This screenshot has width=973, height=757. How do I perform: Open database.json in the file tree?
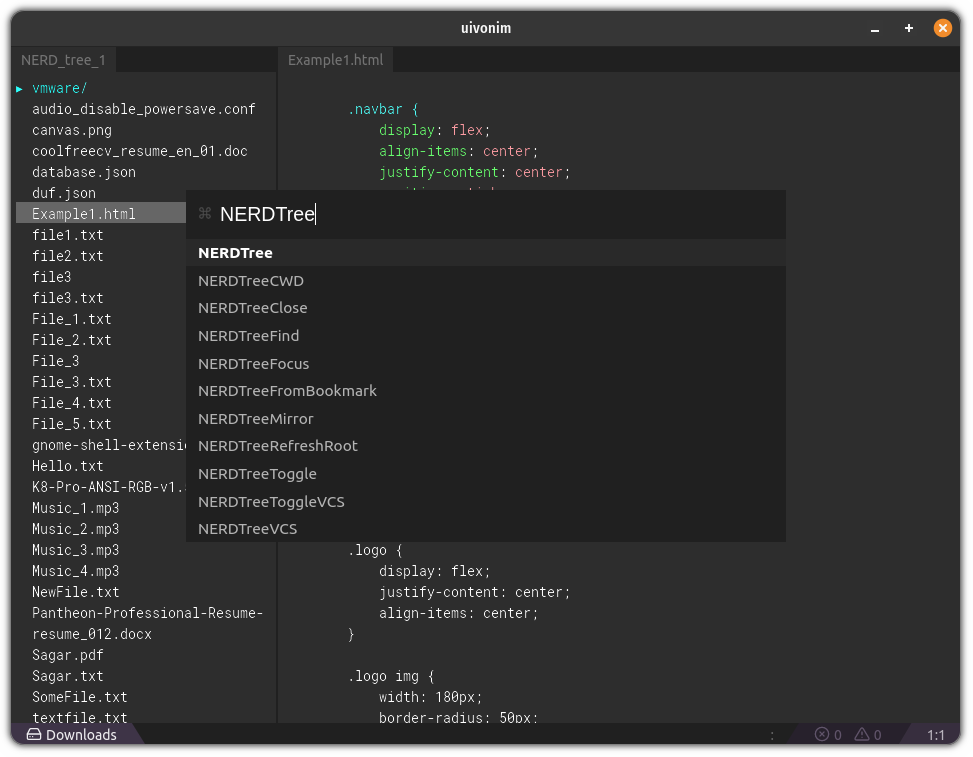[84, 172]
